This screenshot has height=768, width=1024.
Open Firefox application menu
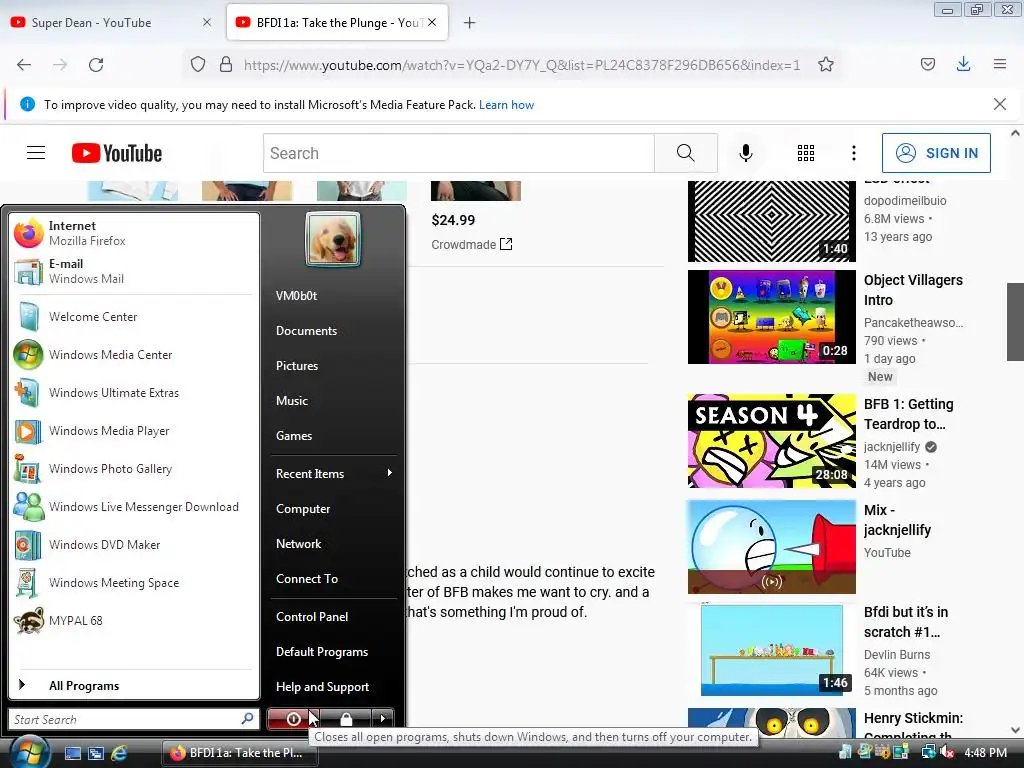pos(1000,64)
